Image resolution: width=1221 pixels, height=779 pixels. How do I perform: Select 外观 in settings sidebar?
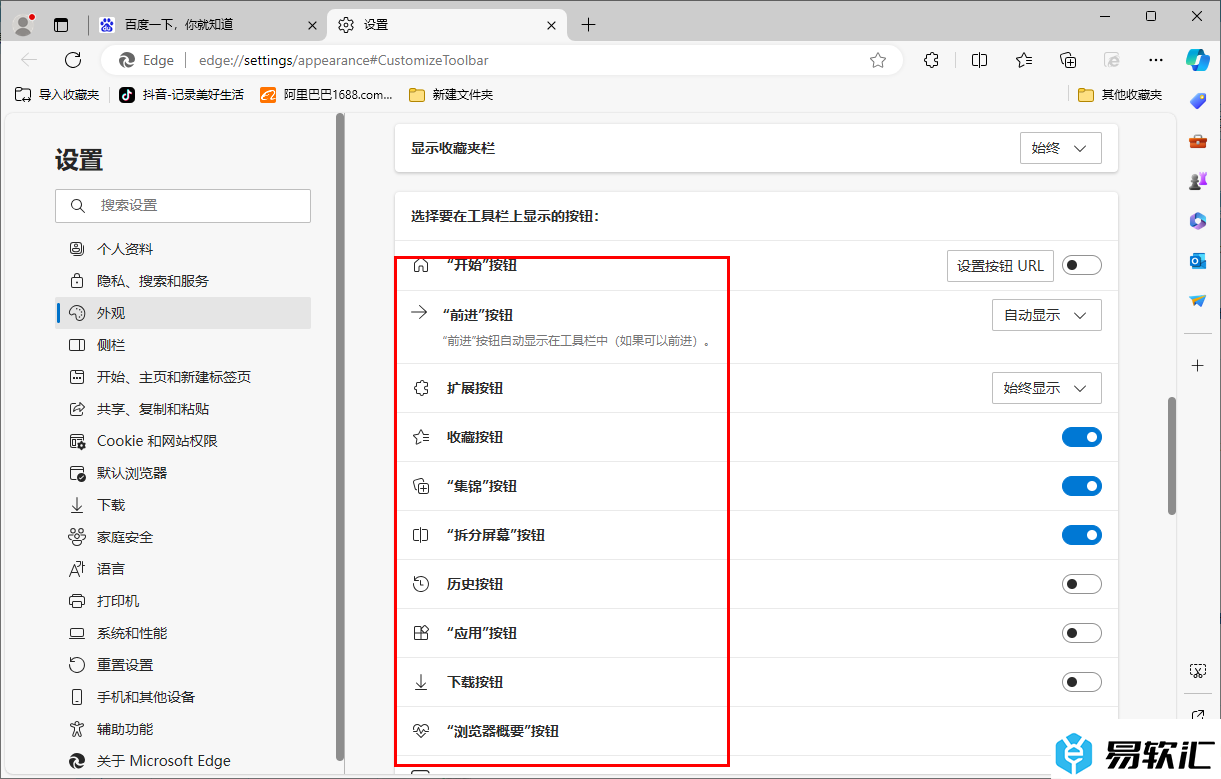coord(183,313)
